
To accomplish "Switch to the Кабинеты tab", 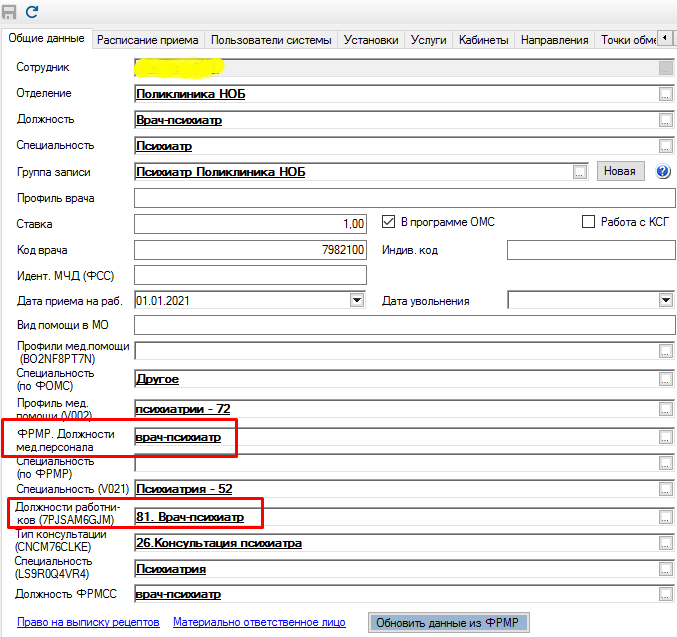I will click(x=483, y=40).
